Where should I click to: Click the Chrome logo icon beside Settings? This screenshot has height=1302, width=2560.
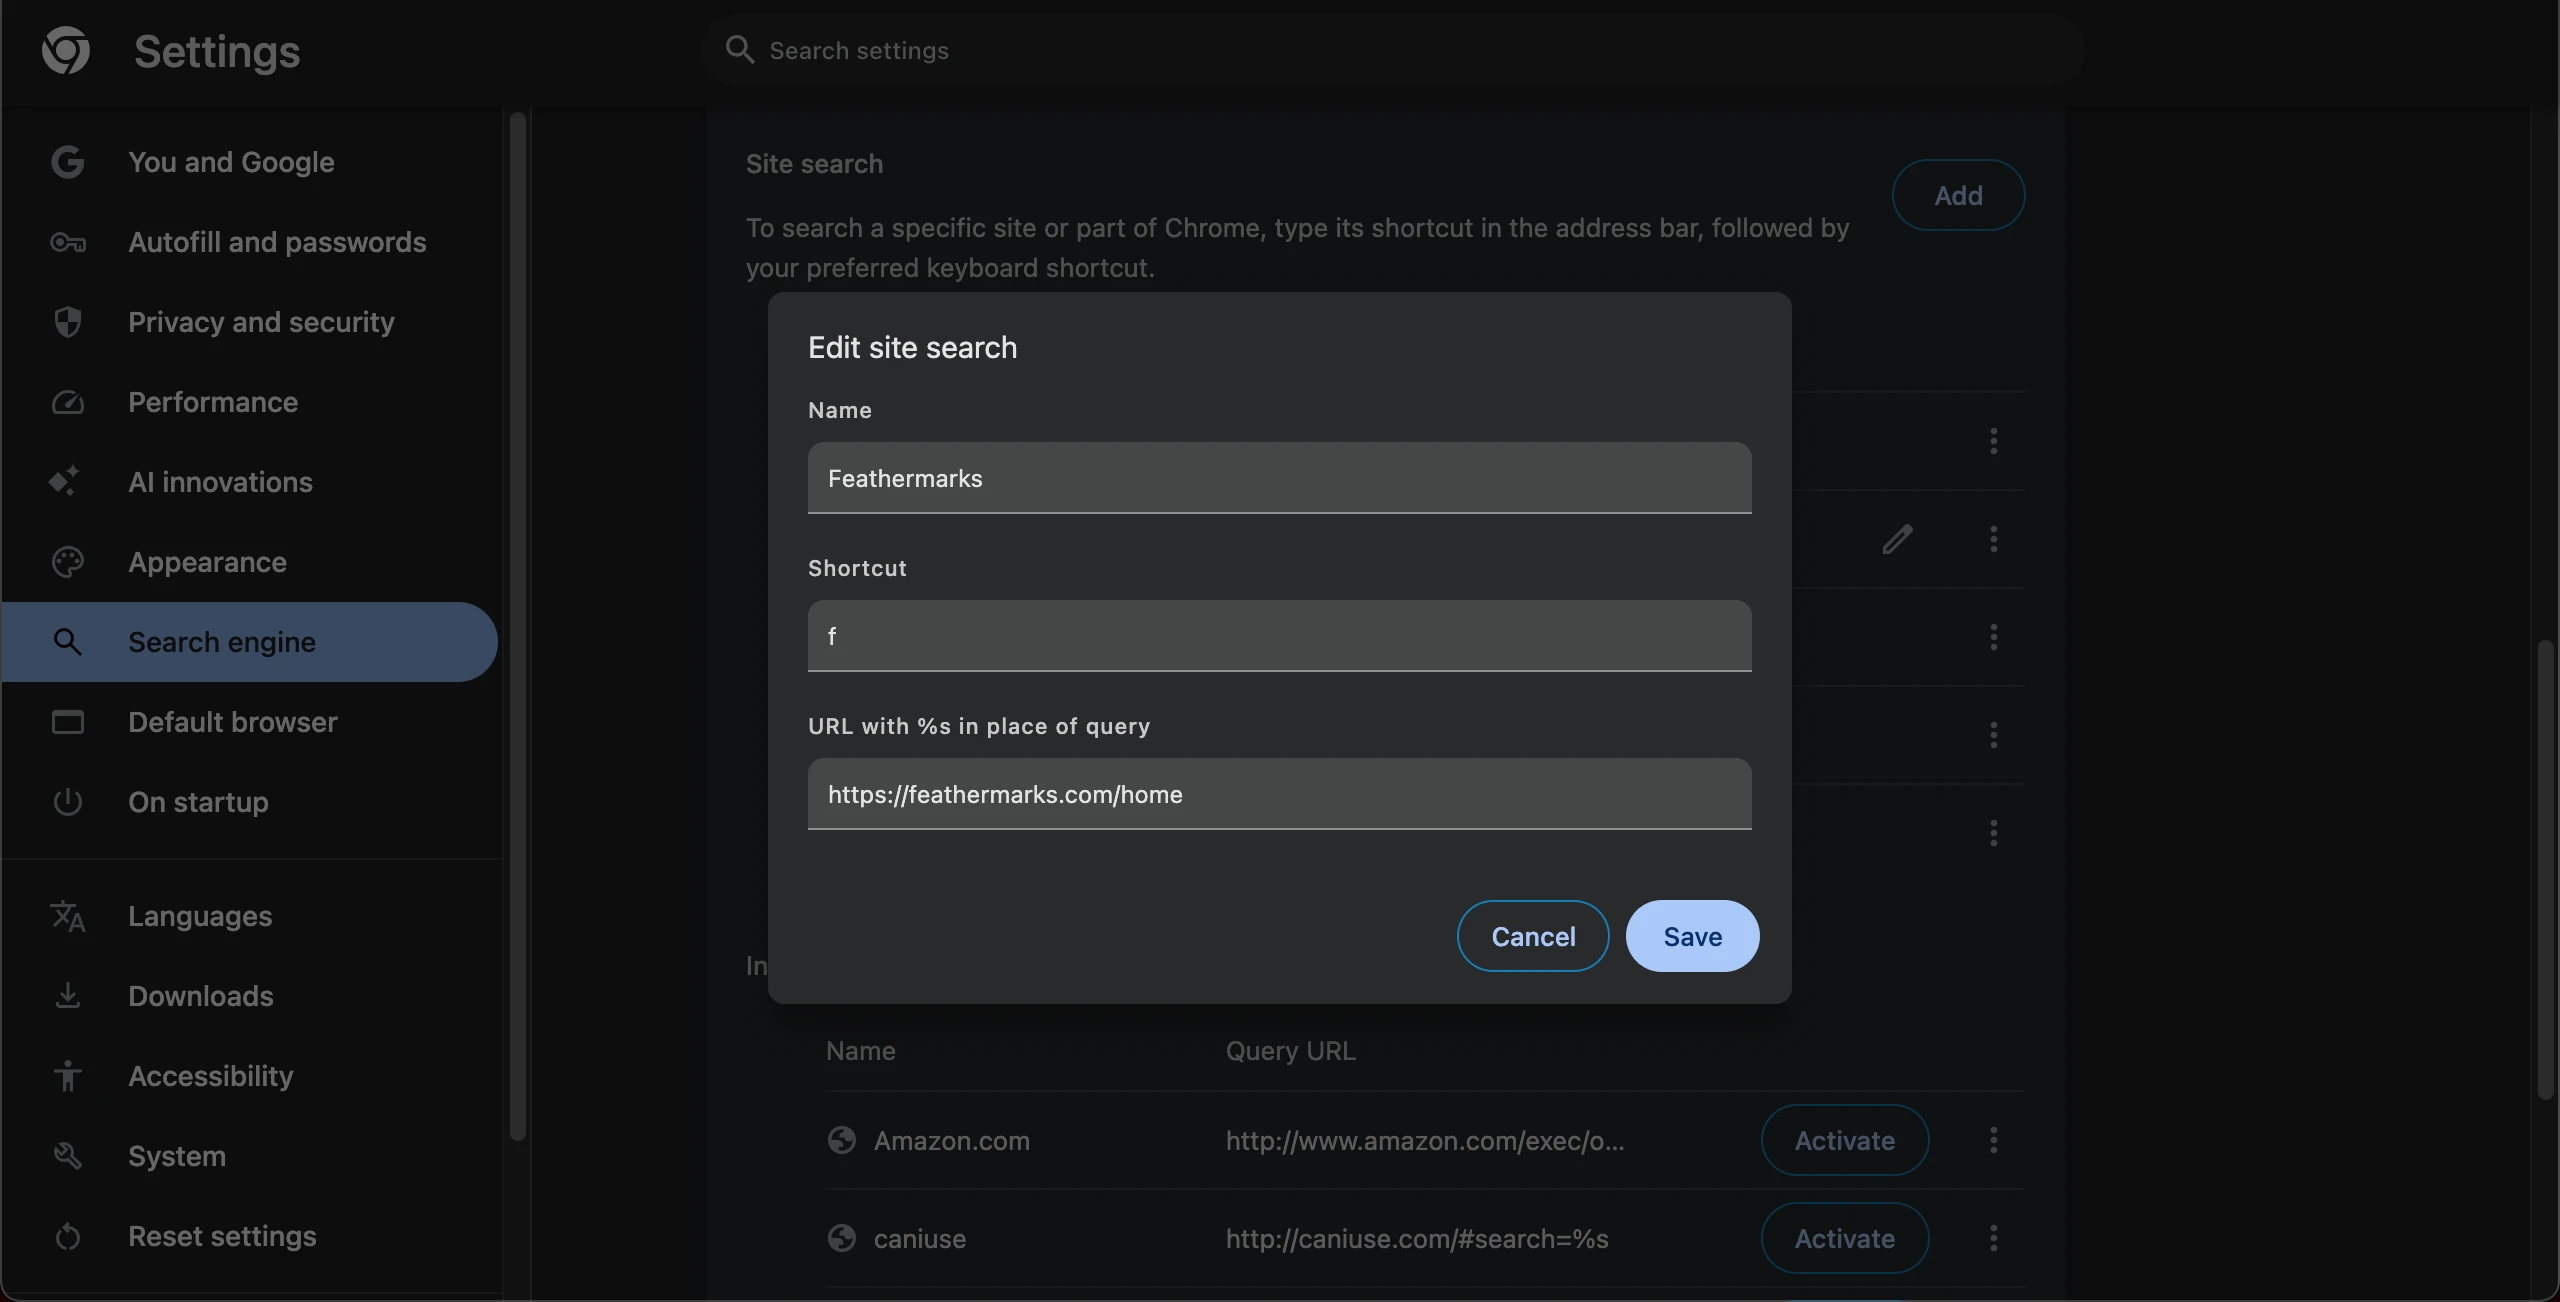(66, 50)
